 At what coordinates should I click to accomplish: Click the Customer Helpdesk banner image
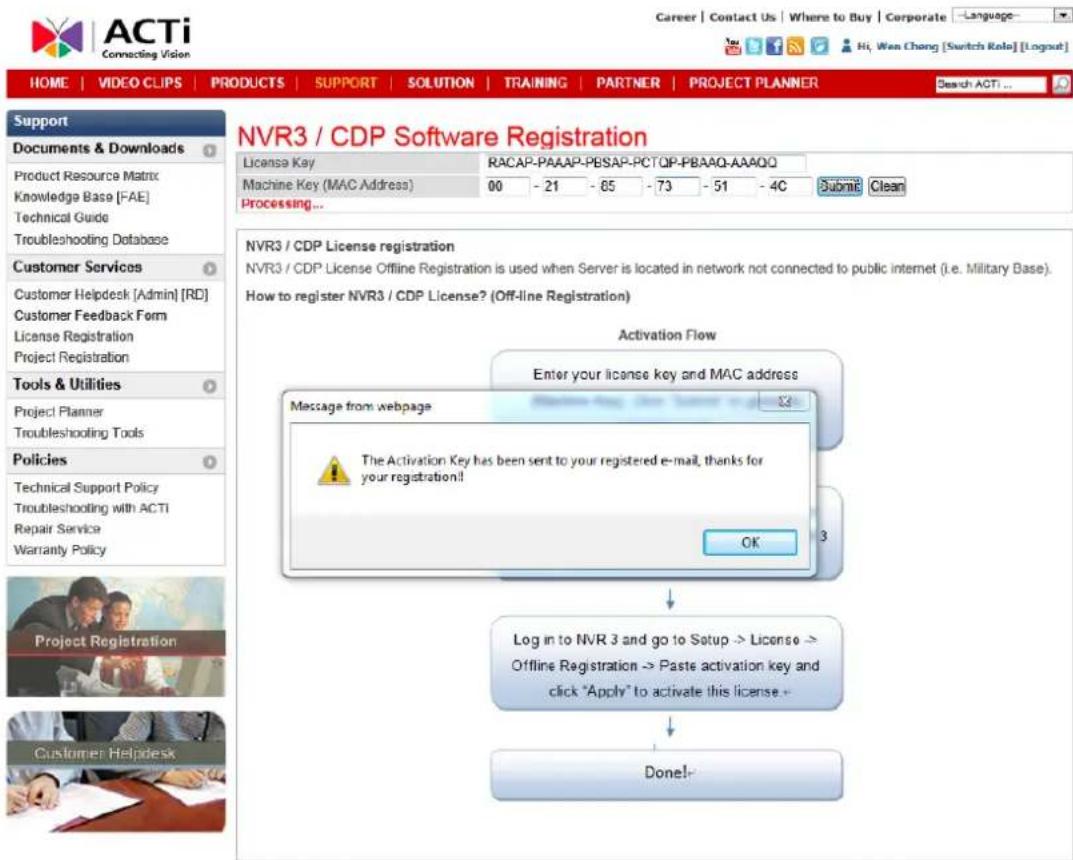click(116, 772)
